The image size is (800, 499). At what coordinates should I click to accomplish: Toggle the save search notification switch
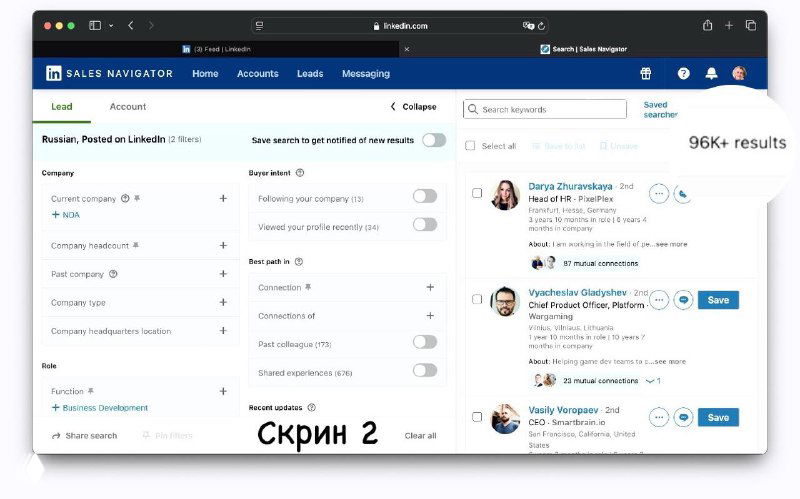(x=434, y=140)
